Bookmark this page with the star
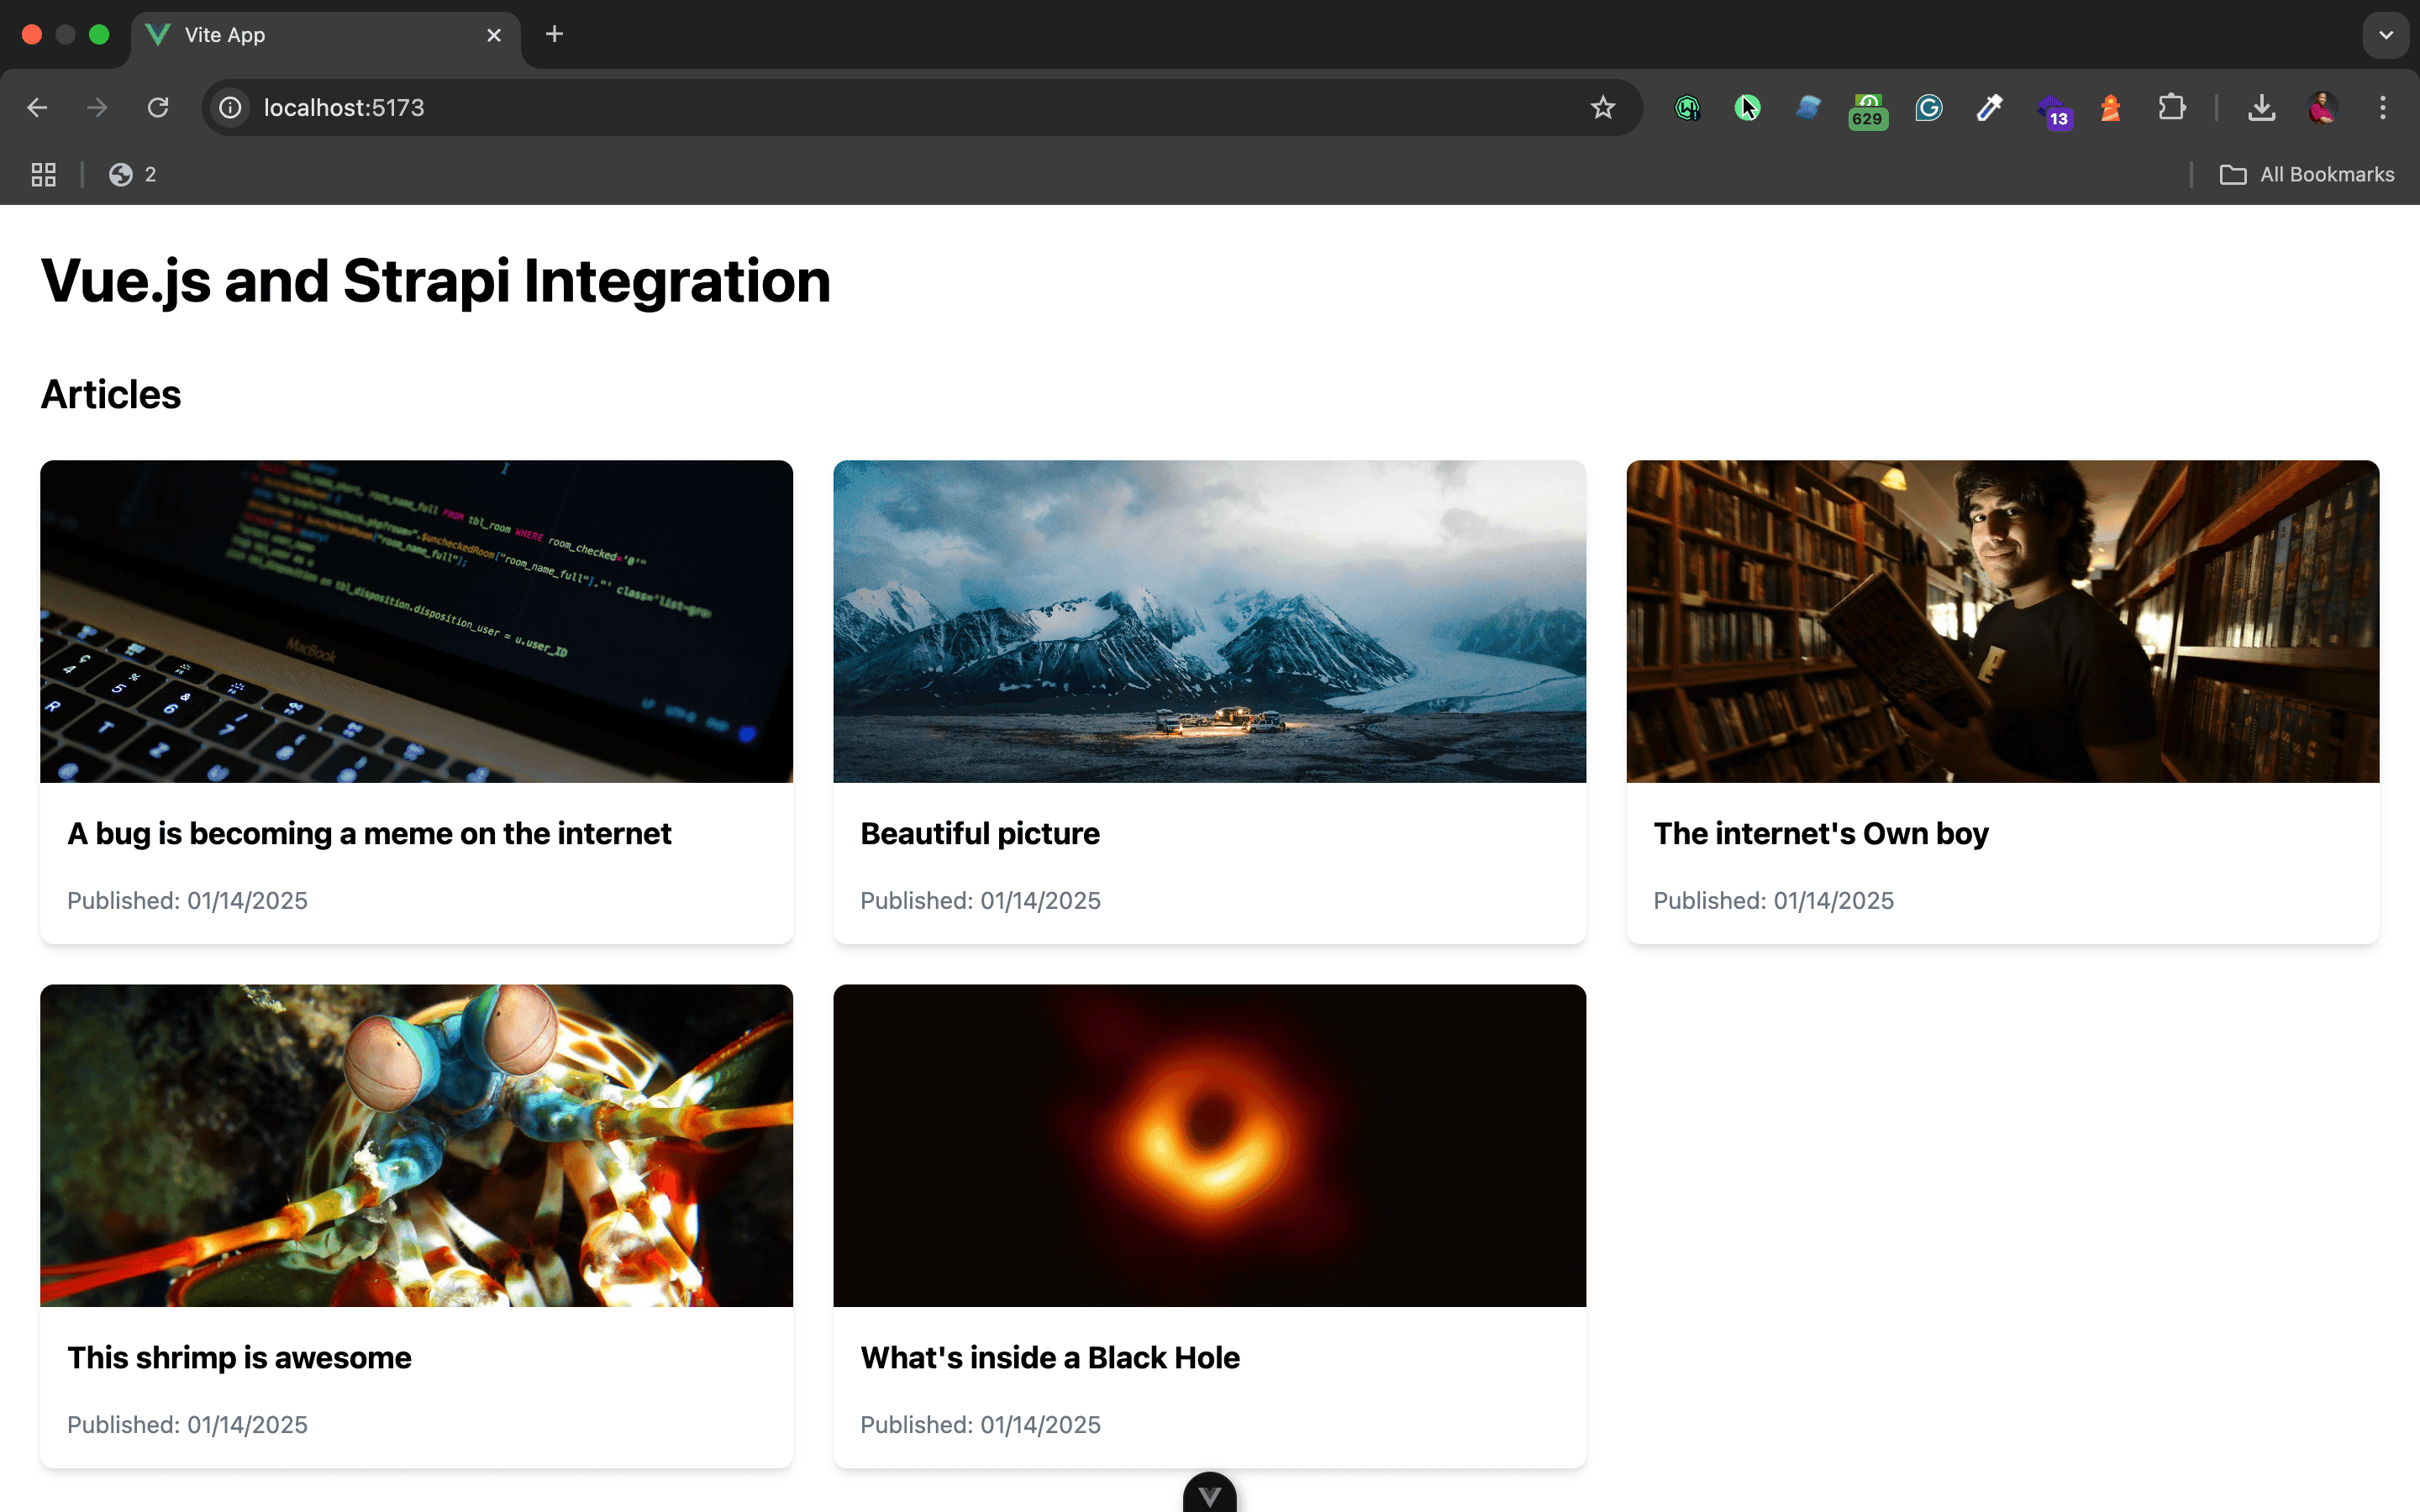This screenshot has height=1512, width=2420. pos(1602,107)
